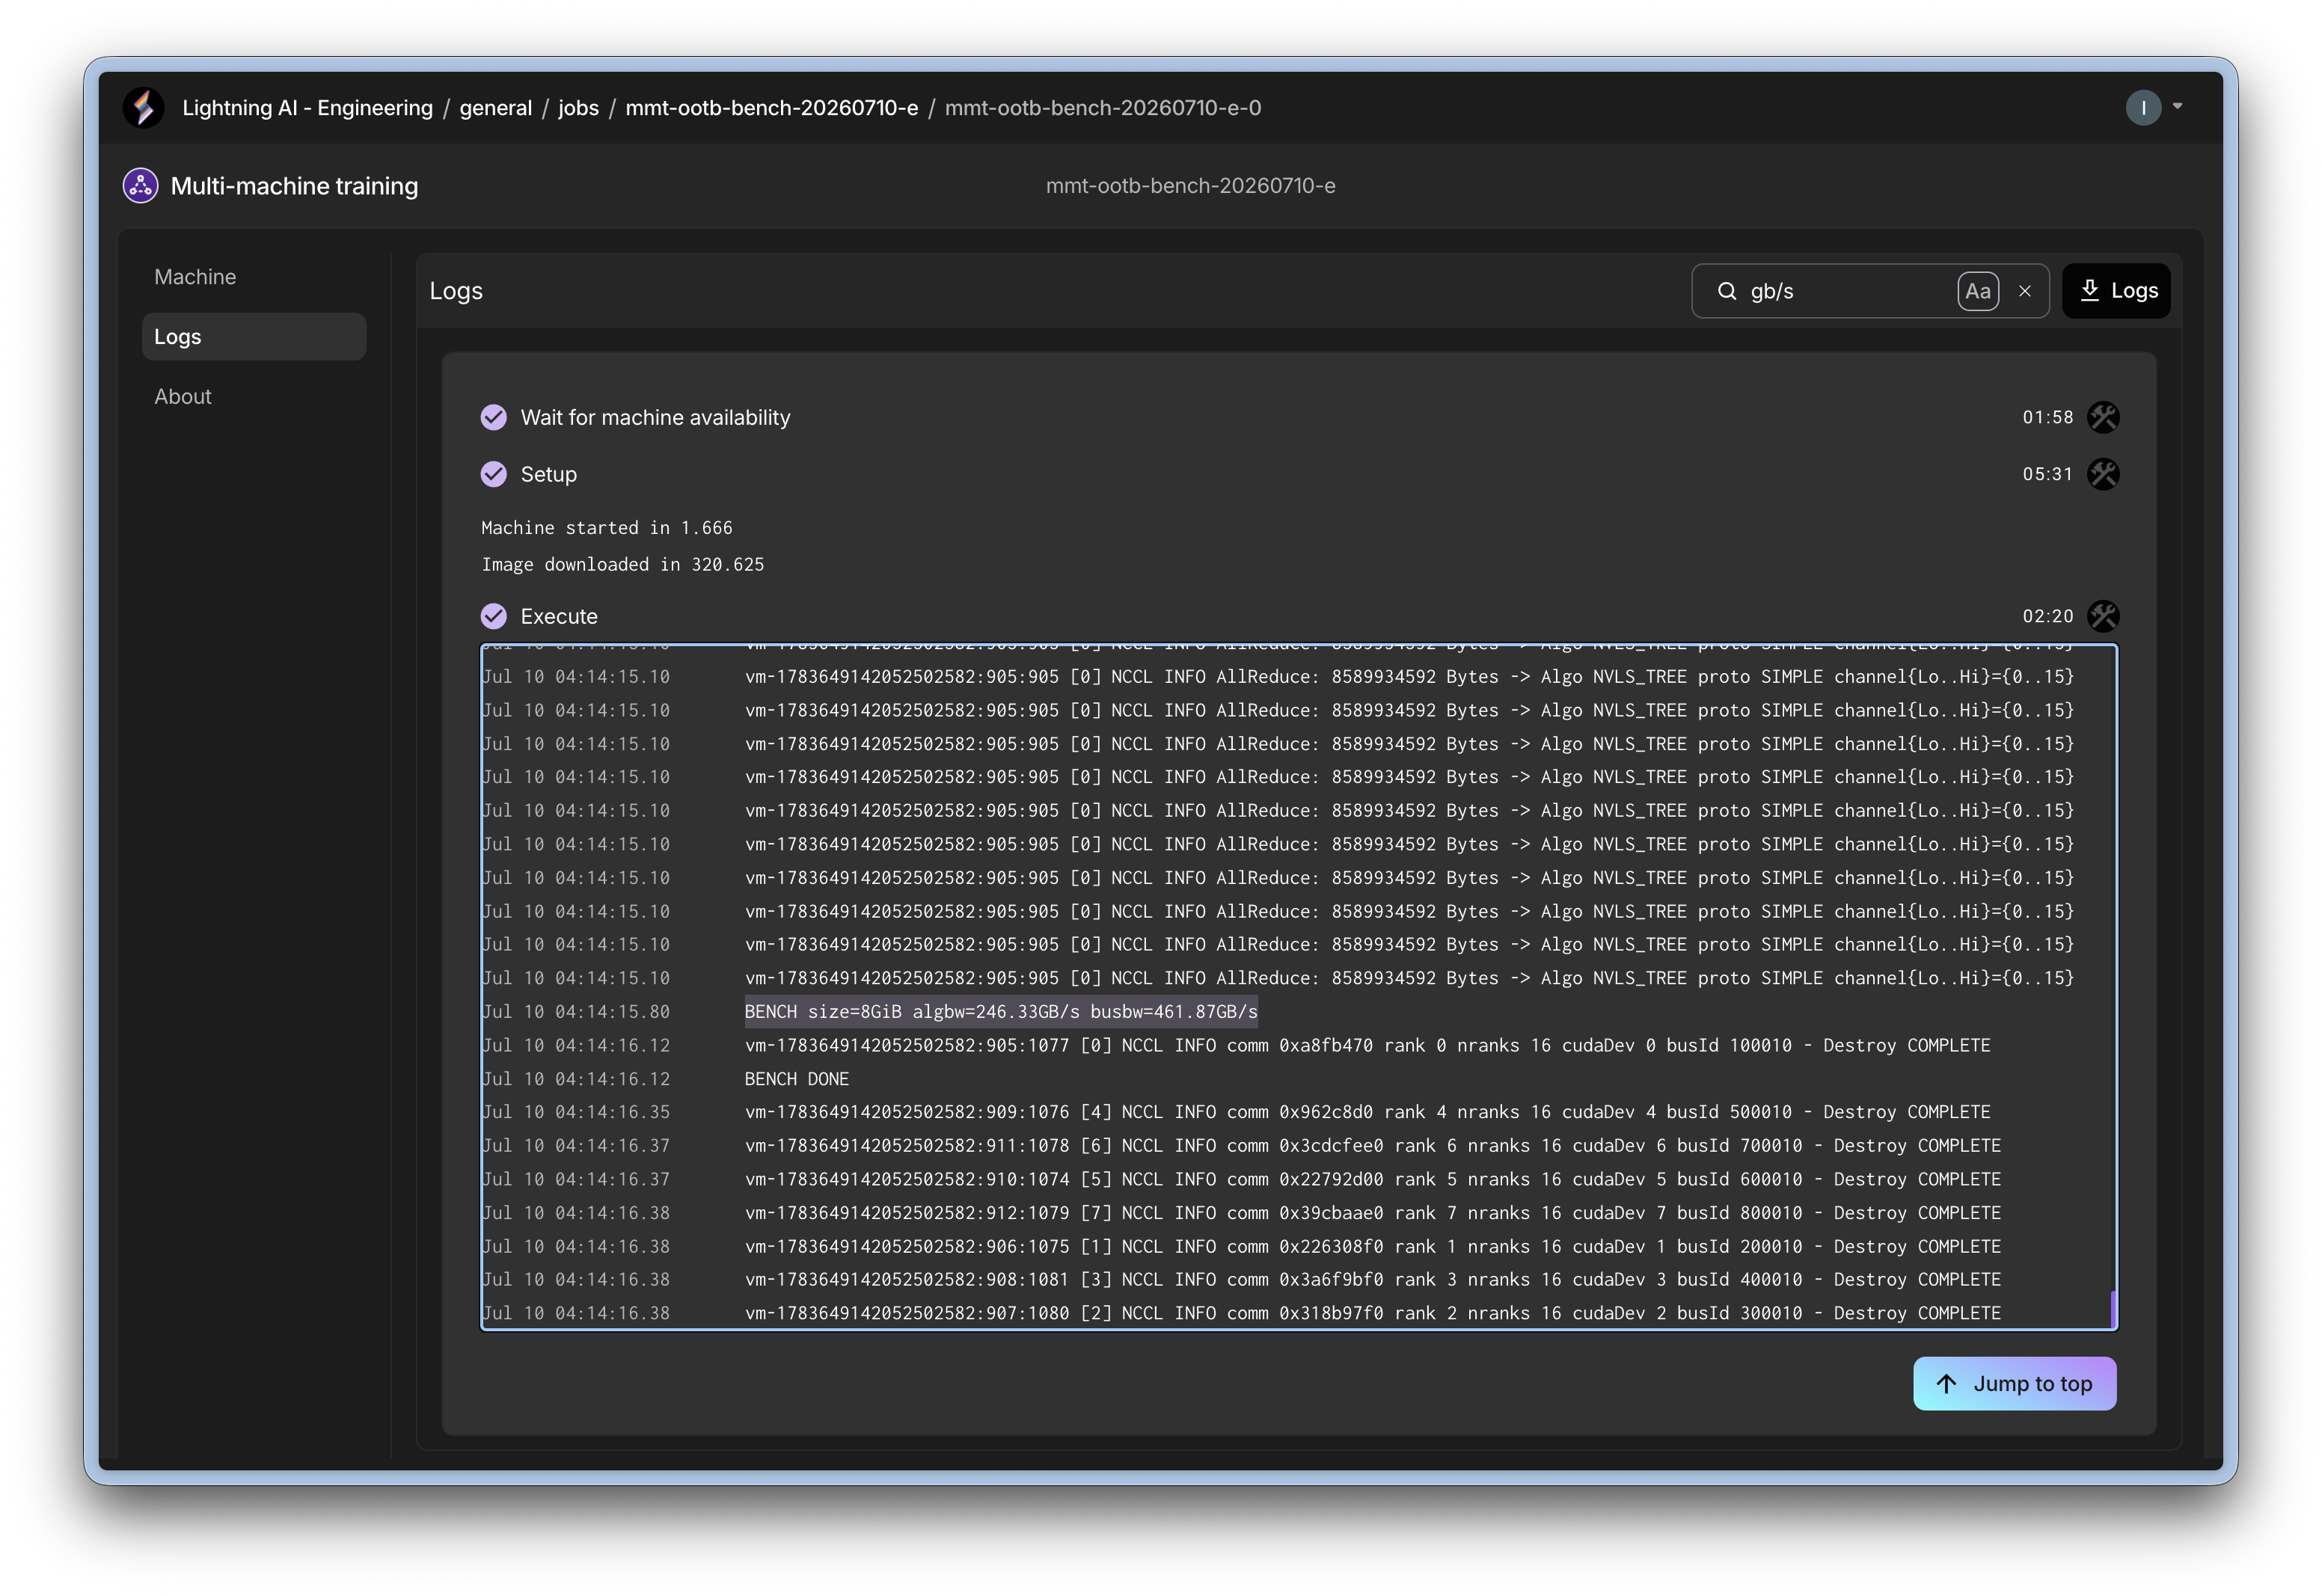
Task: Open mmt-ootb-bench-20260710-e breadcrumb link
Action: 771,108
